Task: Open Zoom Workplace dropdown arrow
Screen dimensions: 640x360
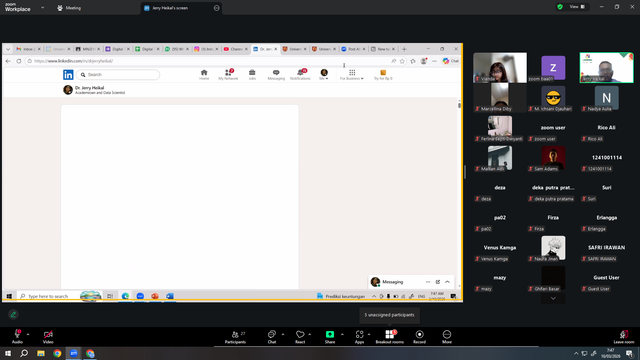Action: (x=42, y=7)
